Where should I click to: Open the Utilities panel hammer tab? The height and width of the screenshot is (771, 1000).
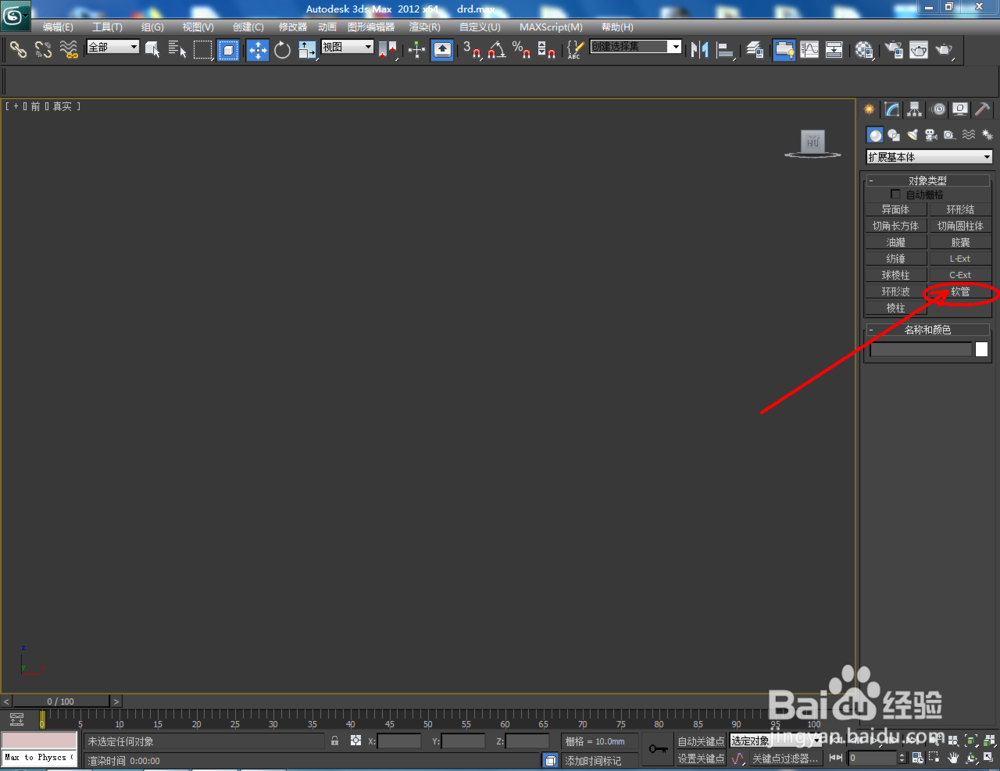click(983, 110)
